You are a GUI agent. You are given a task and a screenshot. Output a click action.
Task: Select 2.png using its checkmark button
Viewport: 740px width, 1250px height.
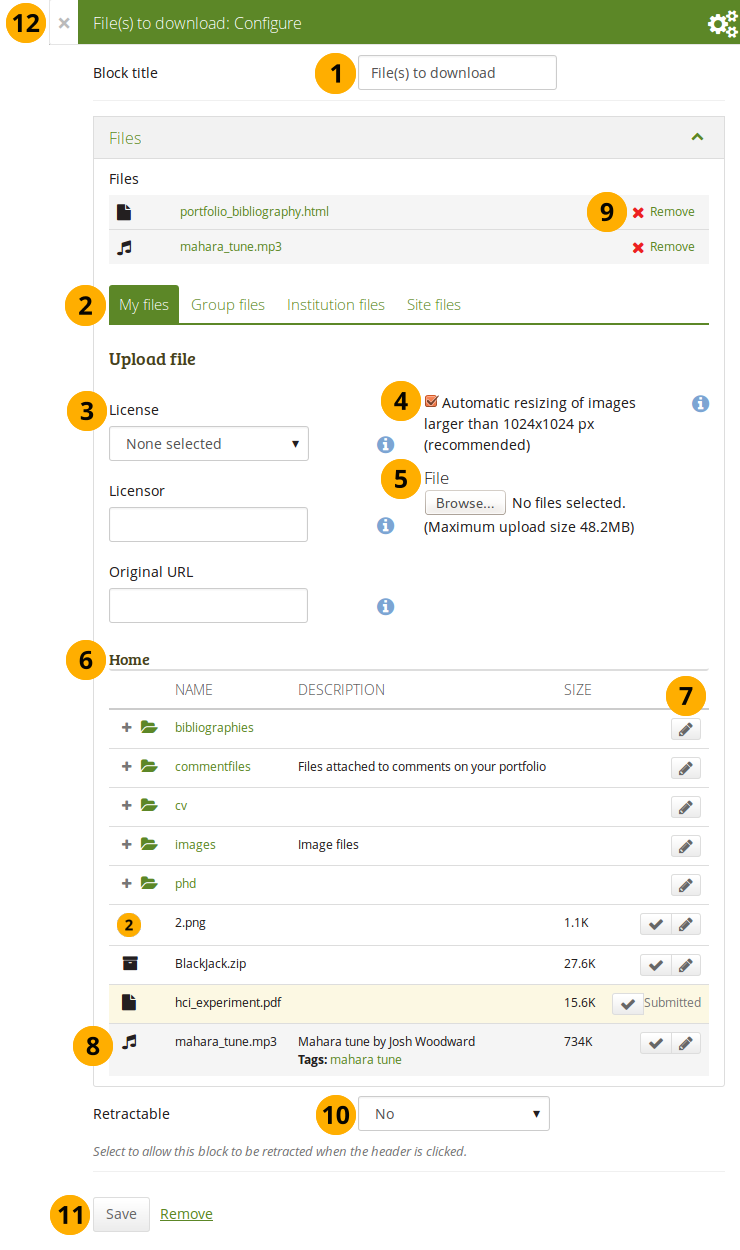click(655, 925)
